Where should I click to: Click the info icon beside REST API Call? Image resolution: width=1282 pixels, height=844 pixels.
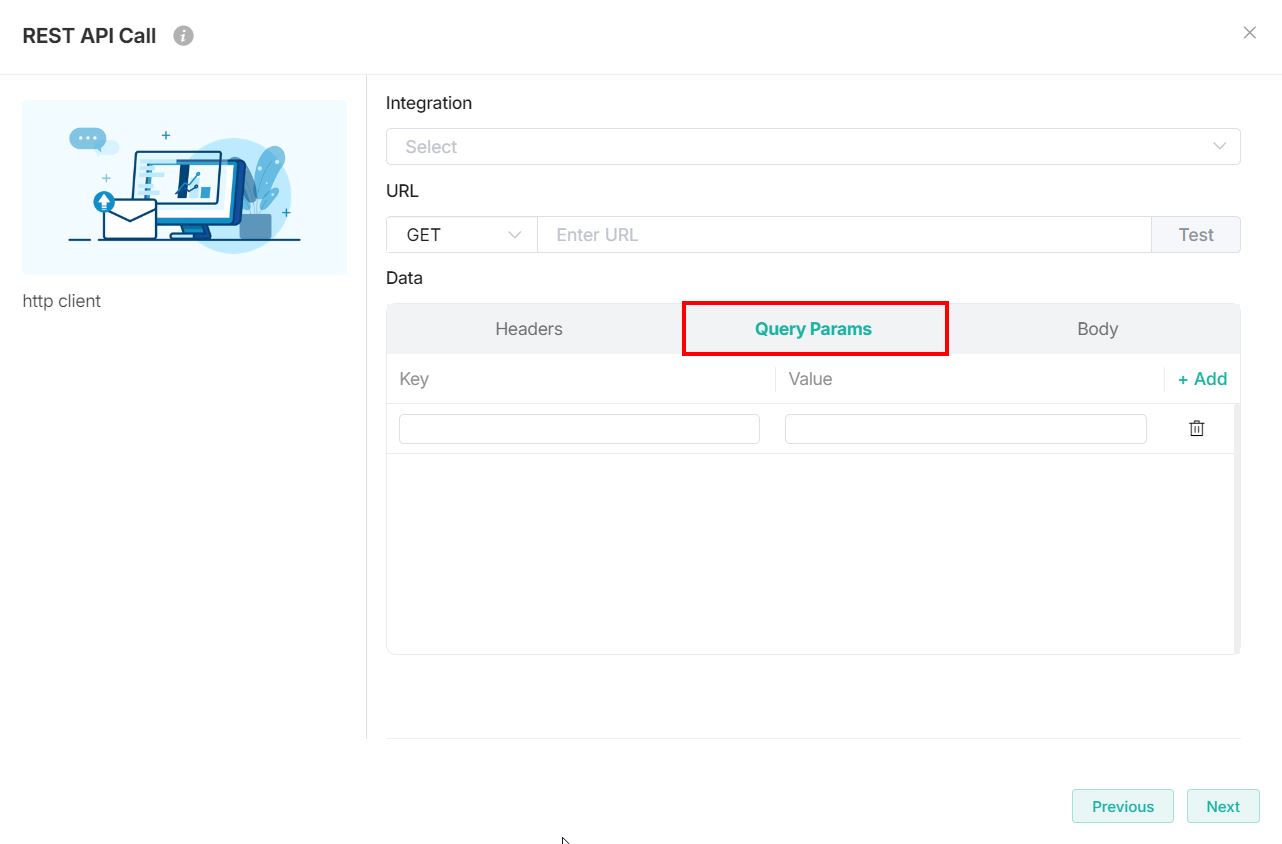[183, 36]
